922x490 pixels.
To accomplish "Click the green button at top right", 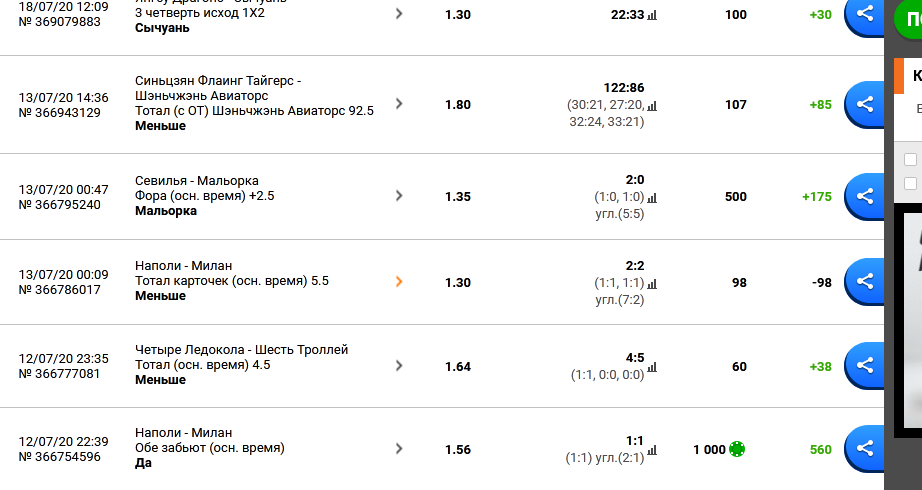I will coord(908,19).
